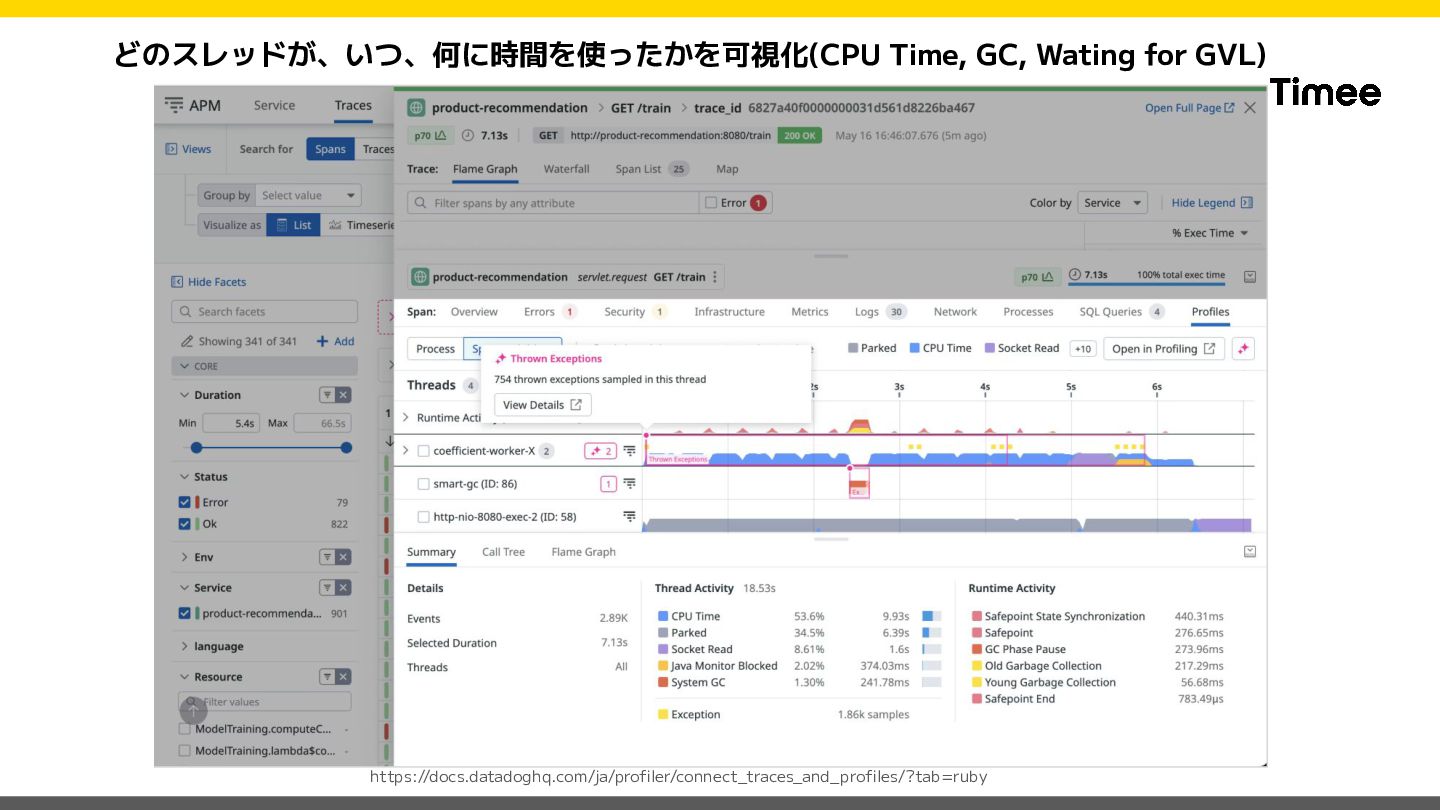Click the +10 more legend button
1440x810 pixels.
coord(1083,349)
